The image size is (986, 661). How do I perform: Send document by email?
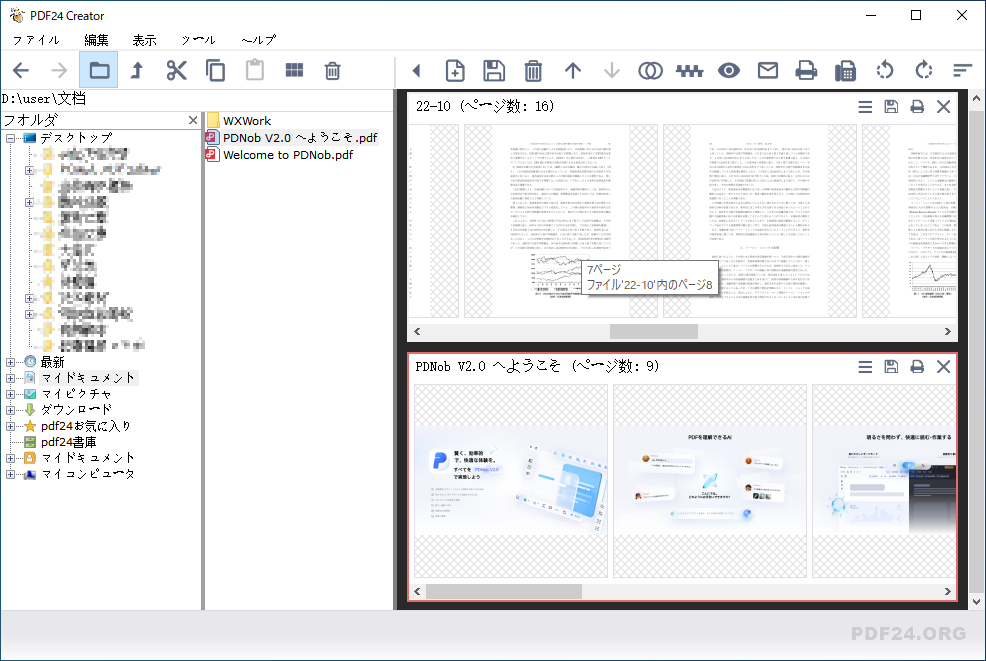pos(768,70)
